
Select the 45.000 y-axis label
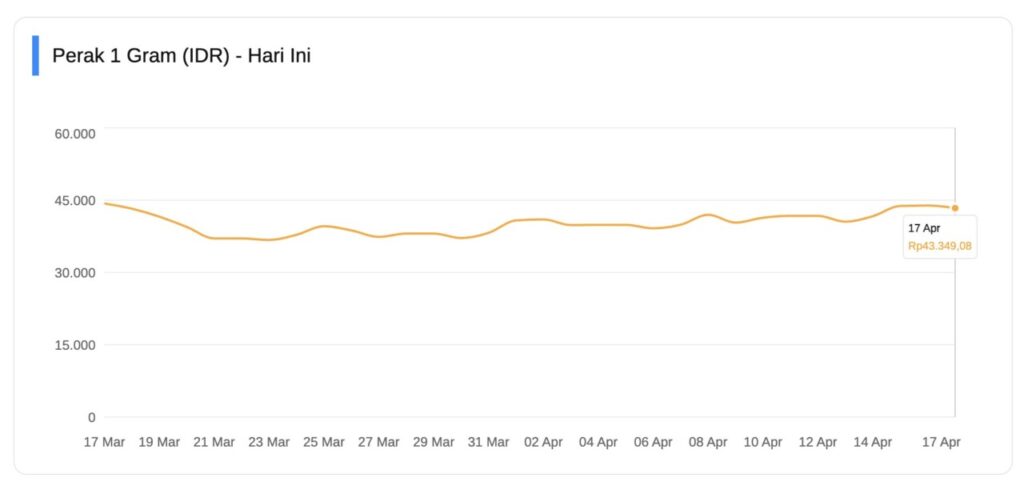coord(75,201)
